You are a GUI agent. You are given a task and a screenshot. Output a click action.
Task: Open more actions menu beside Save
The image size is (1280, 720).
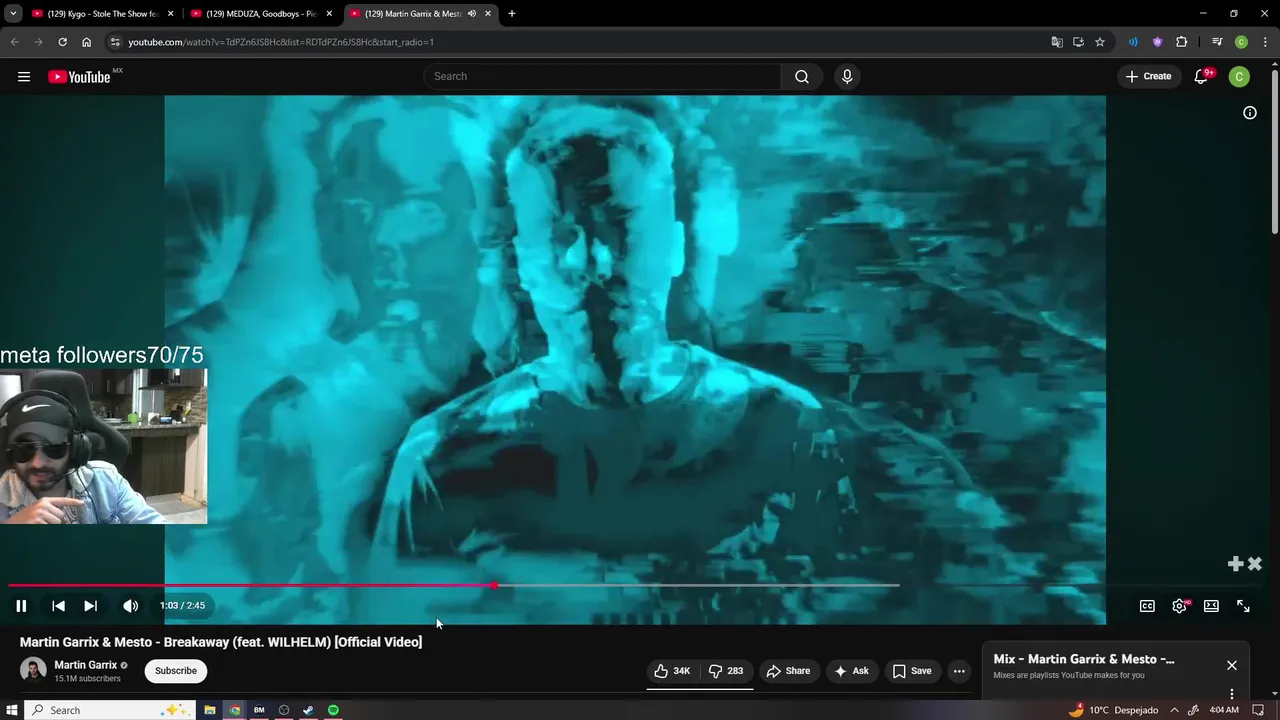[959, 671]
